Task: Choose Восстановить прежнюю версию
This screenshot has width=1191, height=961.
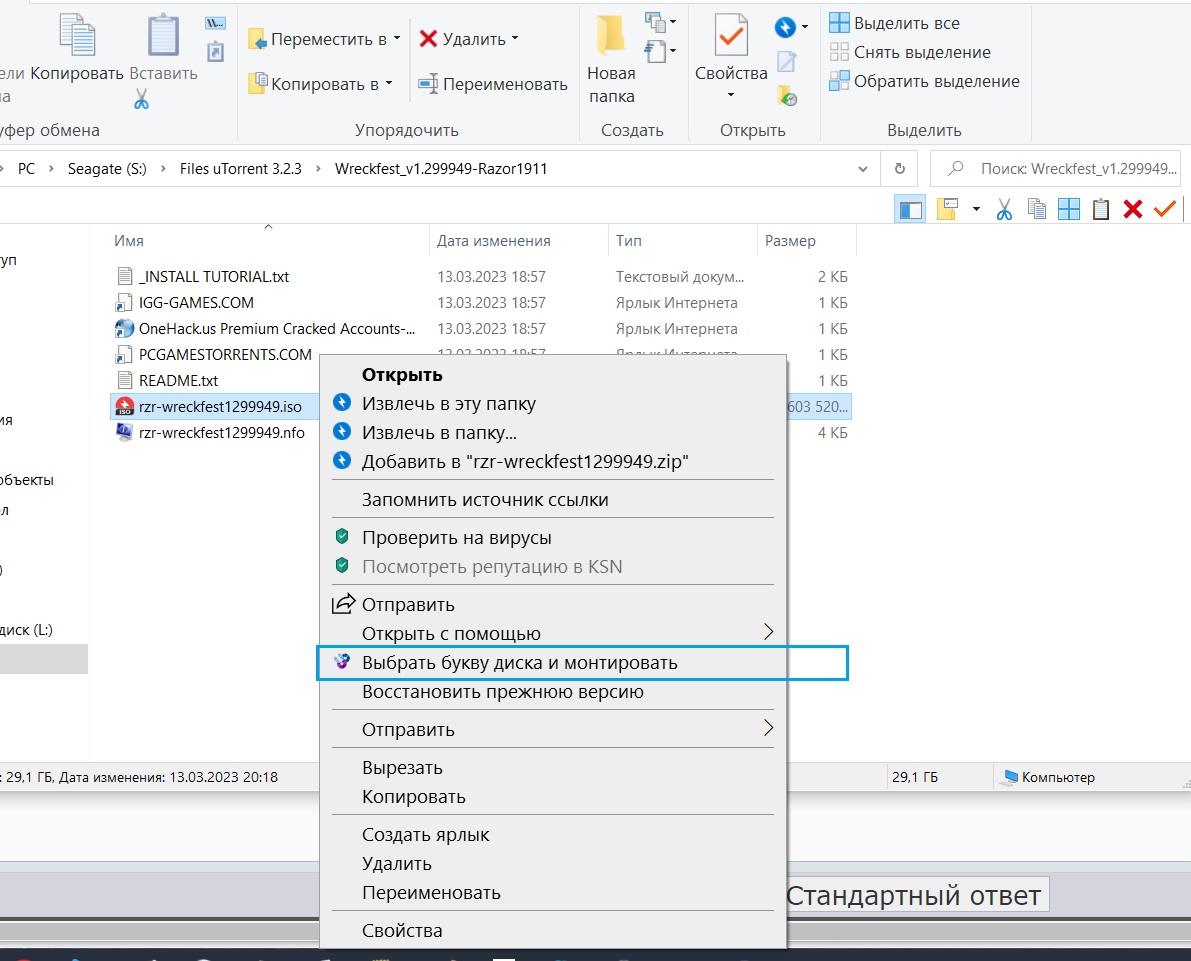Action: click(x=553, y=692)
